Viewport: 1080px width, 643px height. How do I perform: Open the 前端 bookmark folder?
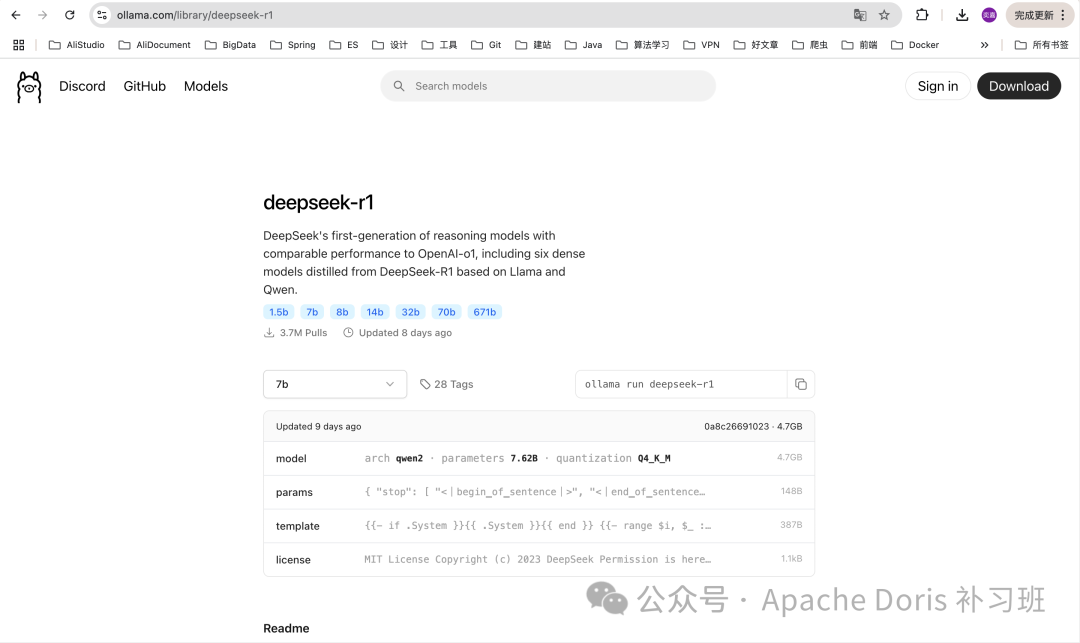[x=860, y=45]
